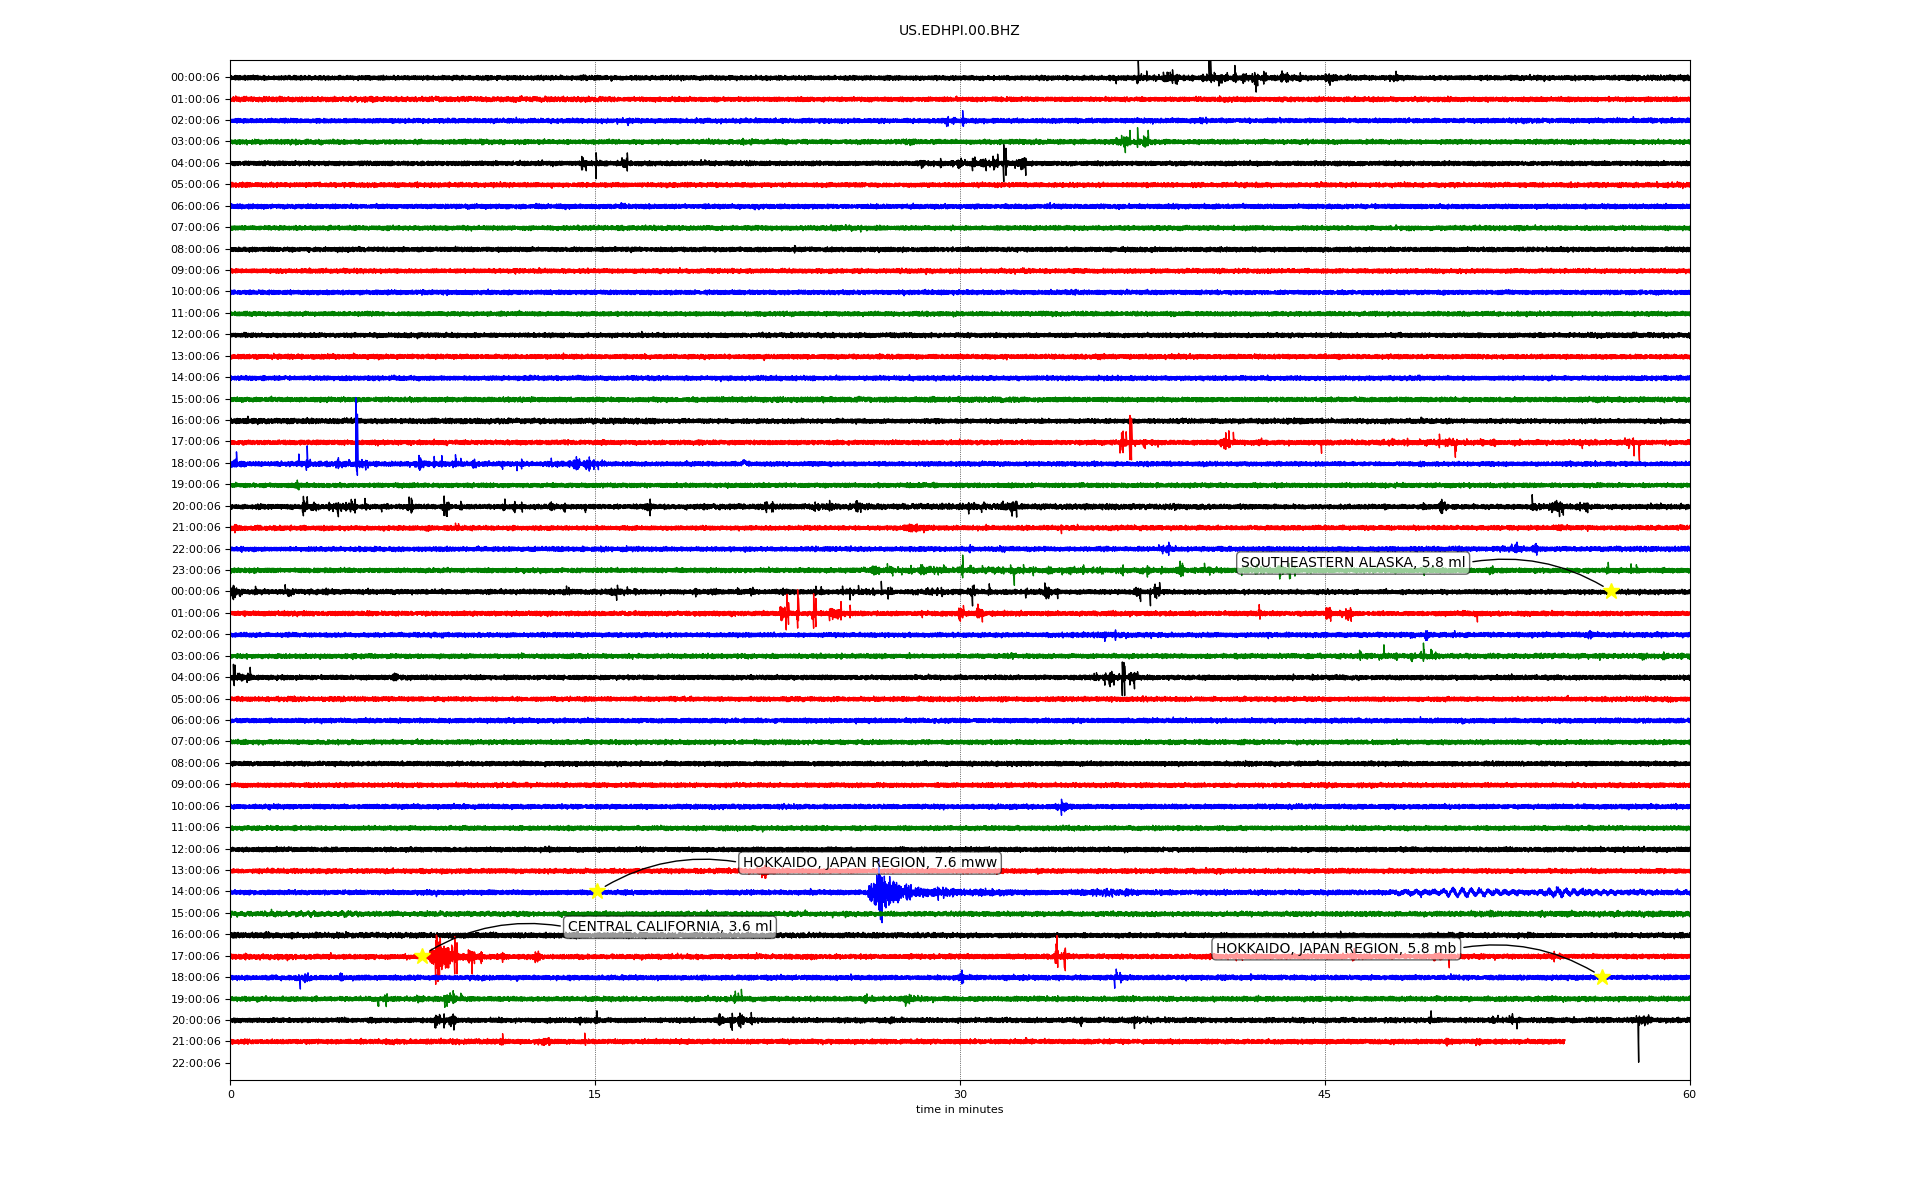Click the first 00:00:06 time label at top
Screen dimensions: 1920x1200
tap(195, 78)
